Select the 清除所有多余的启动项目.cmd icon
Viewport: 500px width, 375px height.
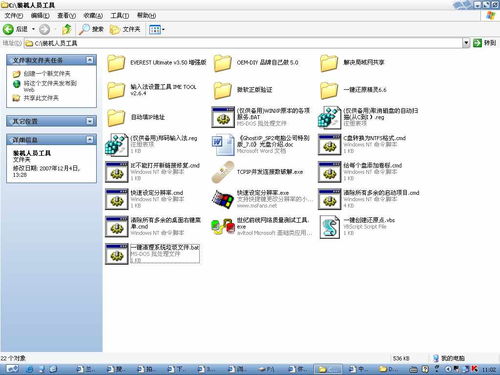click(x=329, y=199)
